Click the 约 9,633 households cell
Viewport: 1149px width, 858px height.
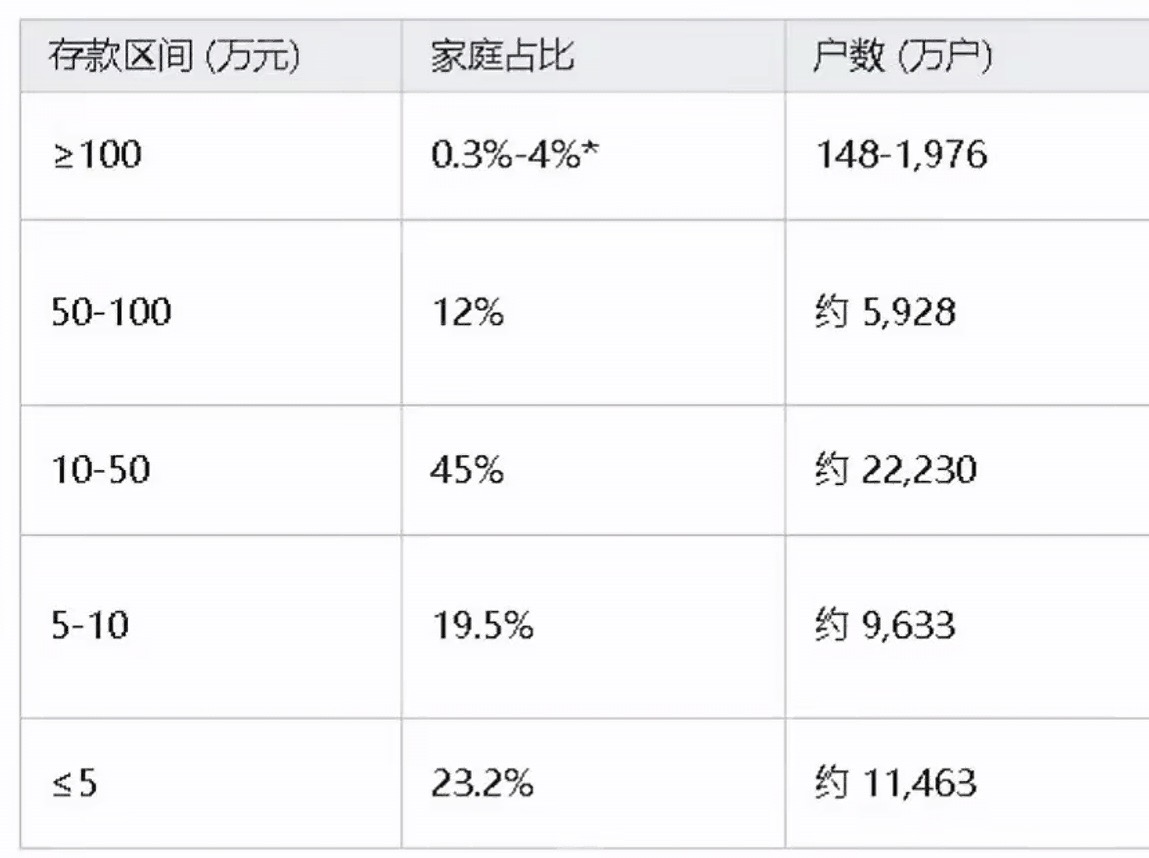point(885,626)
